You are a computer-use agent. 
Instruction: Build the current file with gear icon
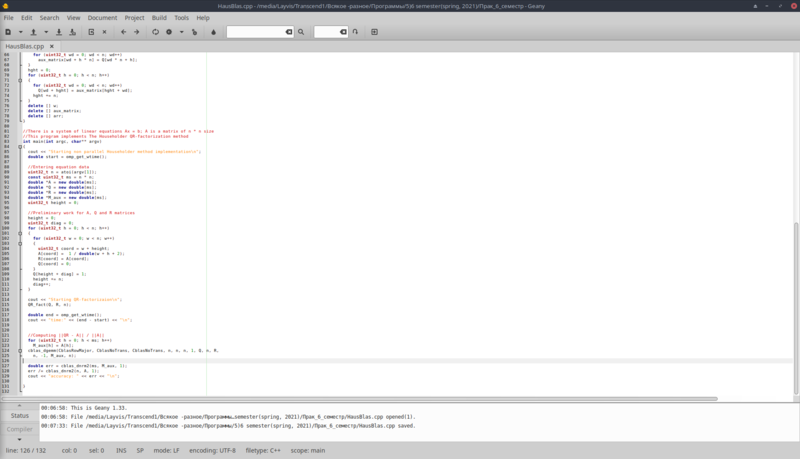click(169, 32)
